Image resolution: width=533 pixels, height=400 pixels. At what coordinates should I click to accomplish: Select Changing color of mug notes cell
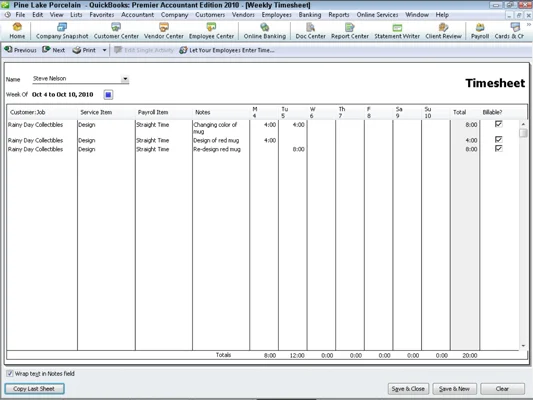pos(221,128)
